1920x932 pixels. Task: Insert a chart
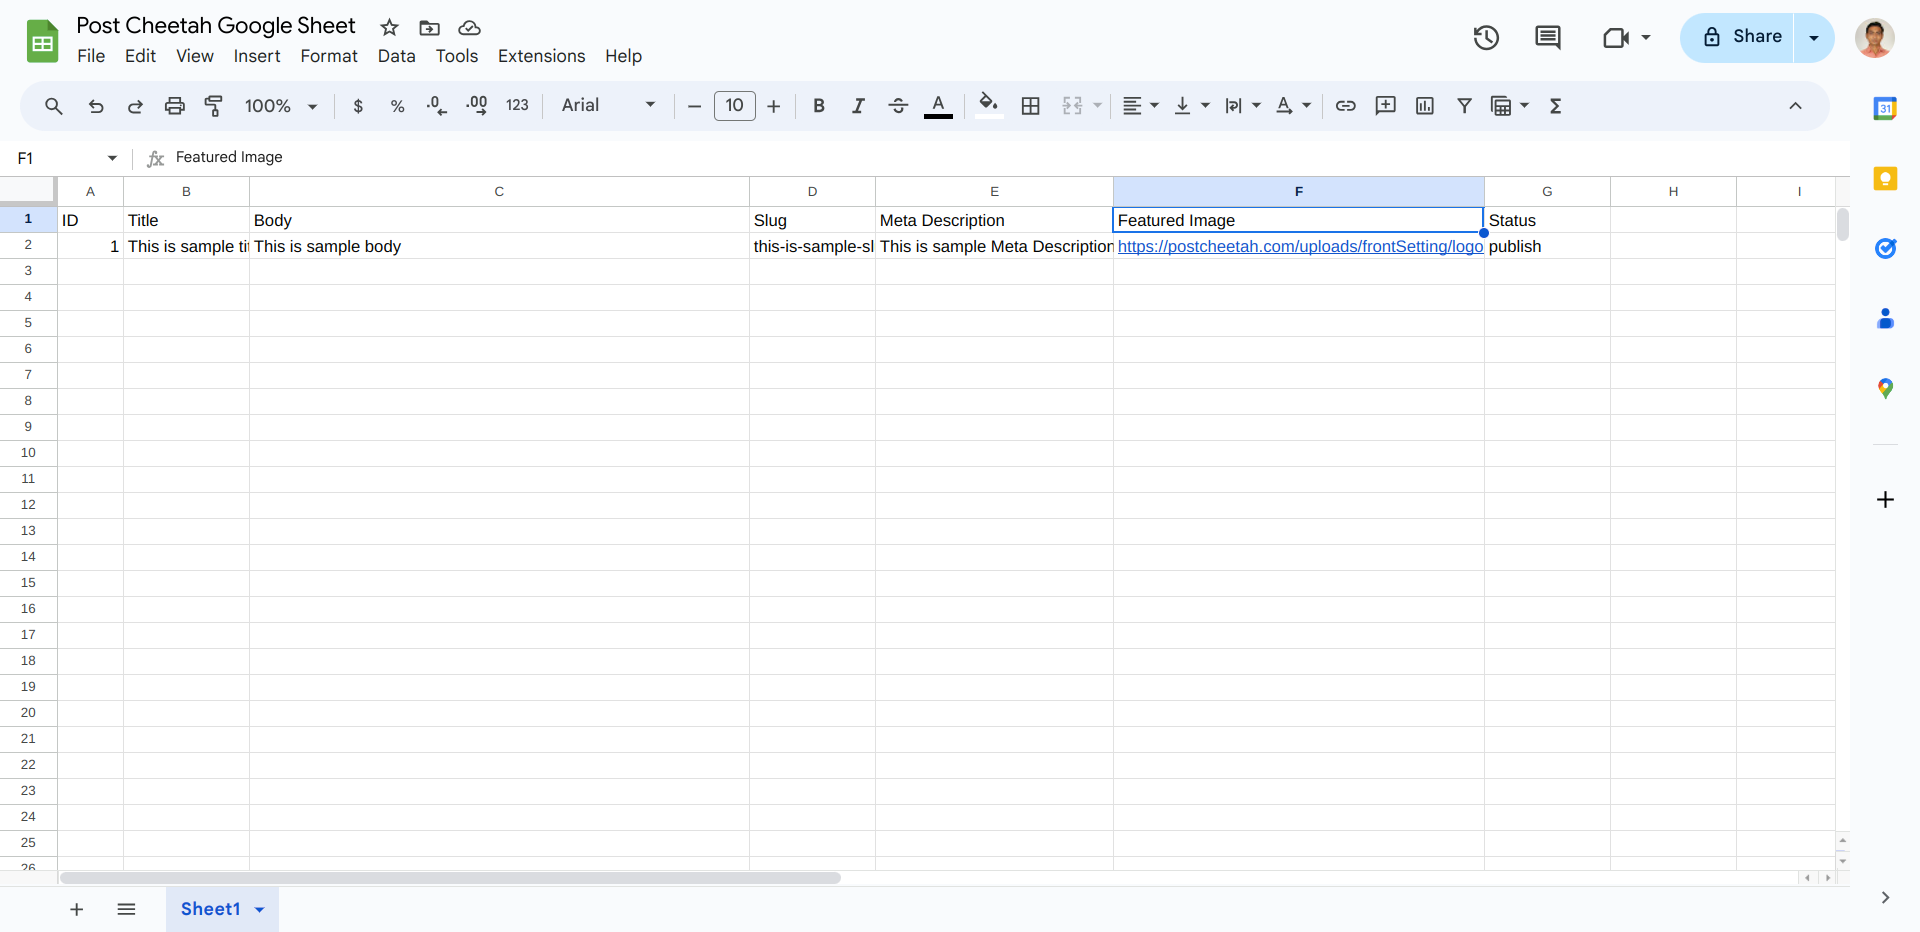(x=1425, y=106)
